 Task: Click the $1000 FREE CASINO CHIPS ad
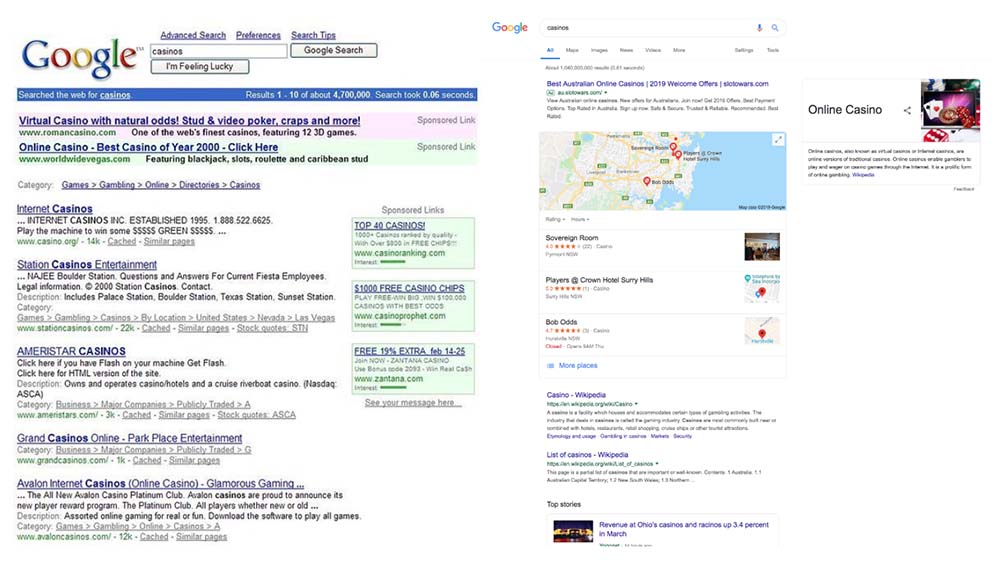pyautogui.click(x=409, y=288)
